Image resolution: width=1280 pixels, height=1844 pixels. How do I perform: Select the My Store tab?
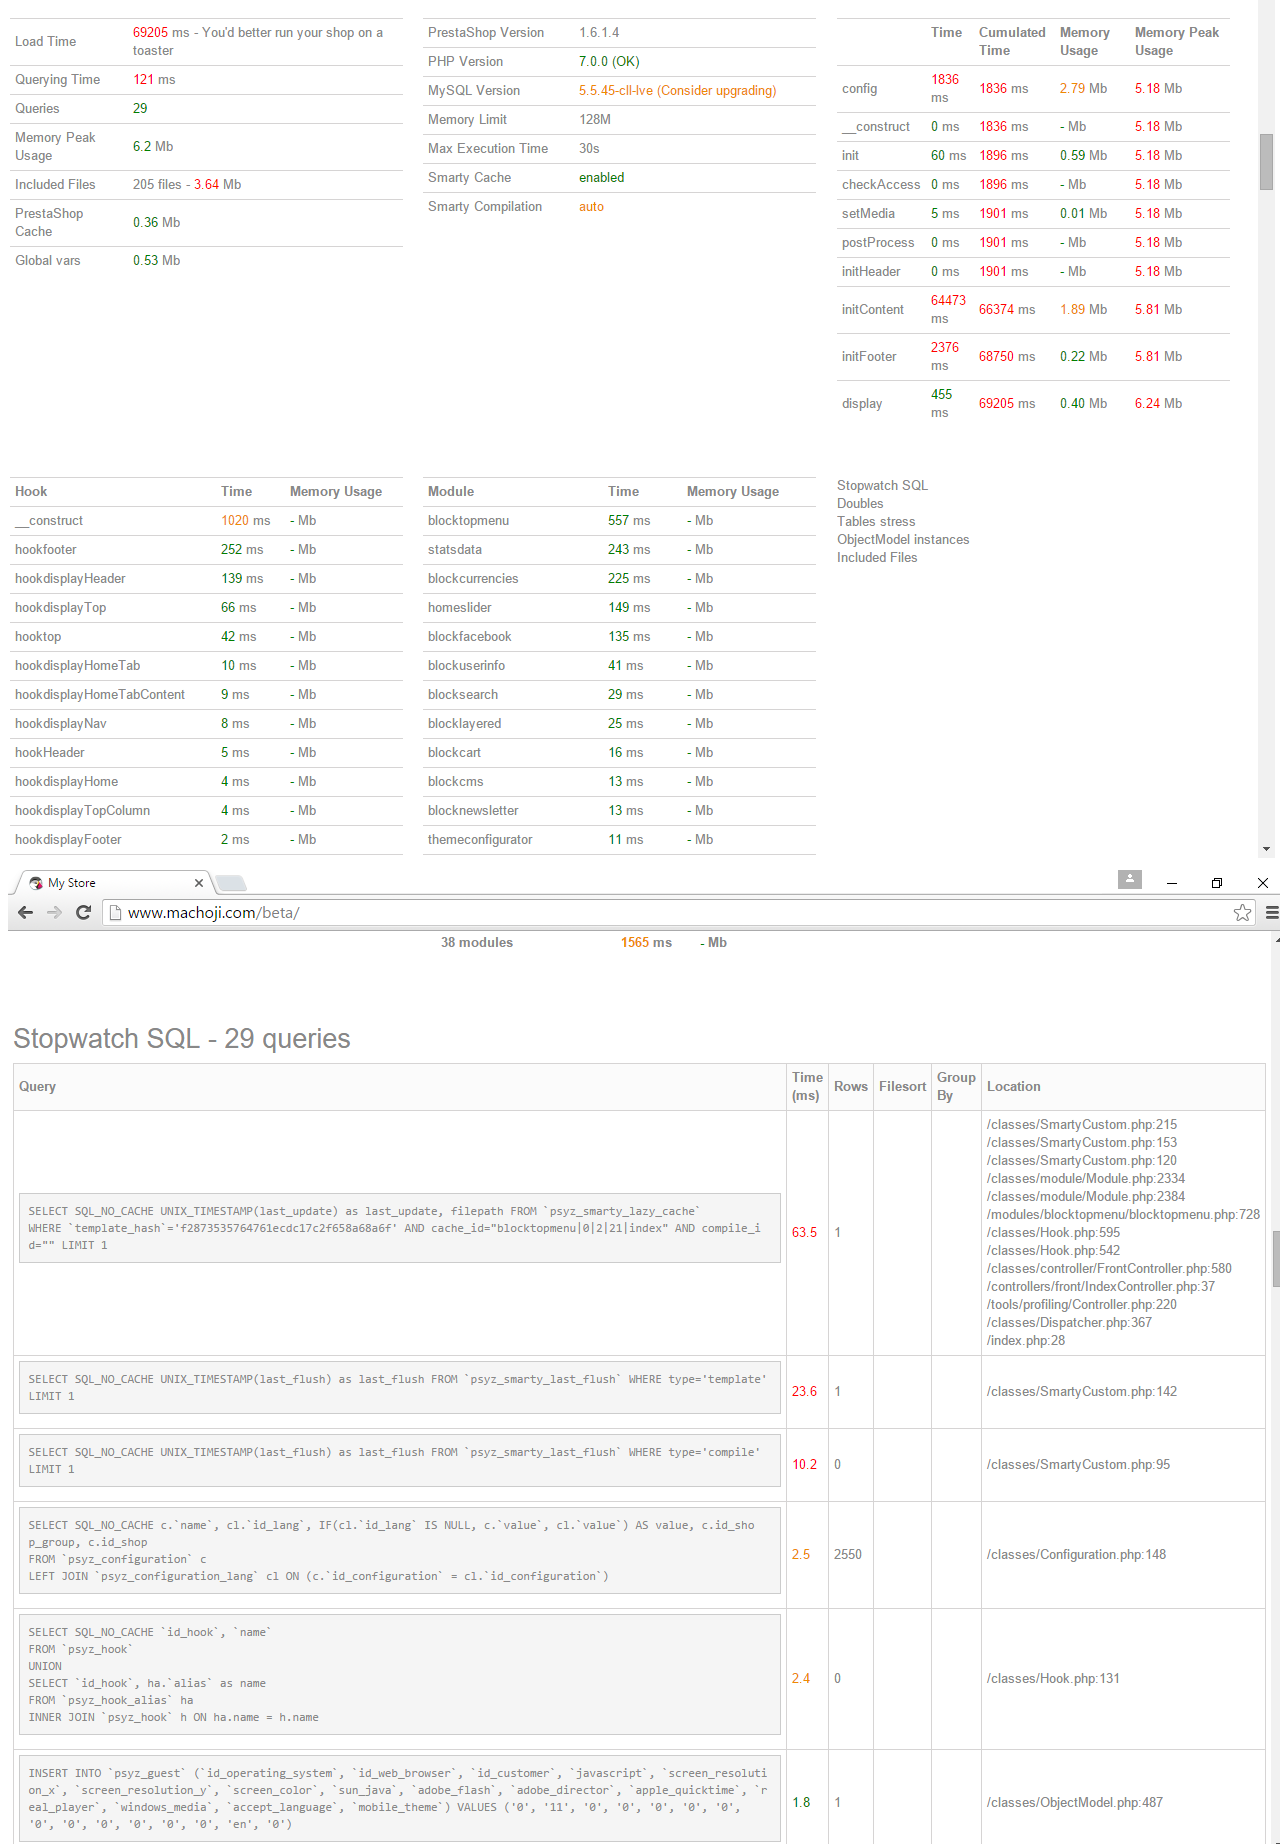click(114, 883)
